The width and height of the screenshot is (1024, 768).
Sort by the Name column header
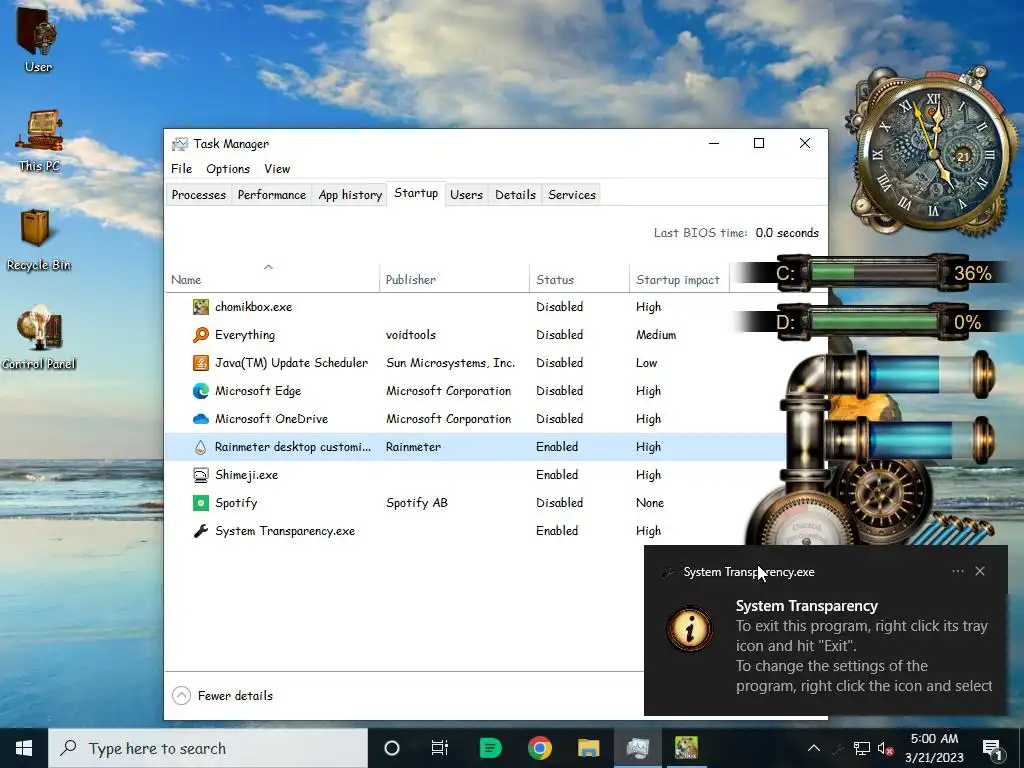pyautogui.click(x=272, y=280)
